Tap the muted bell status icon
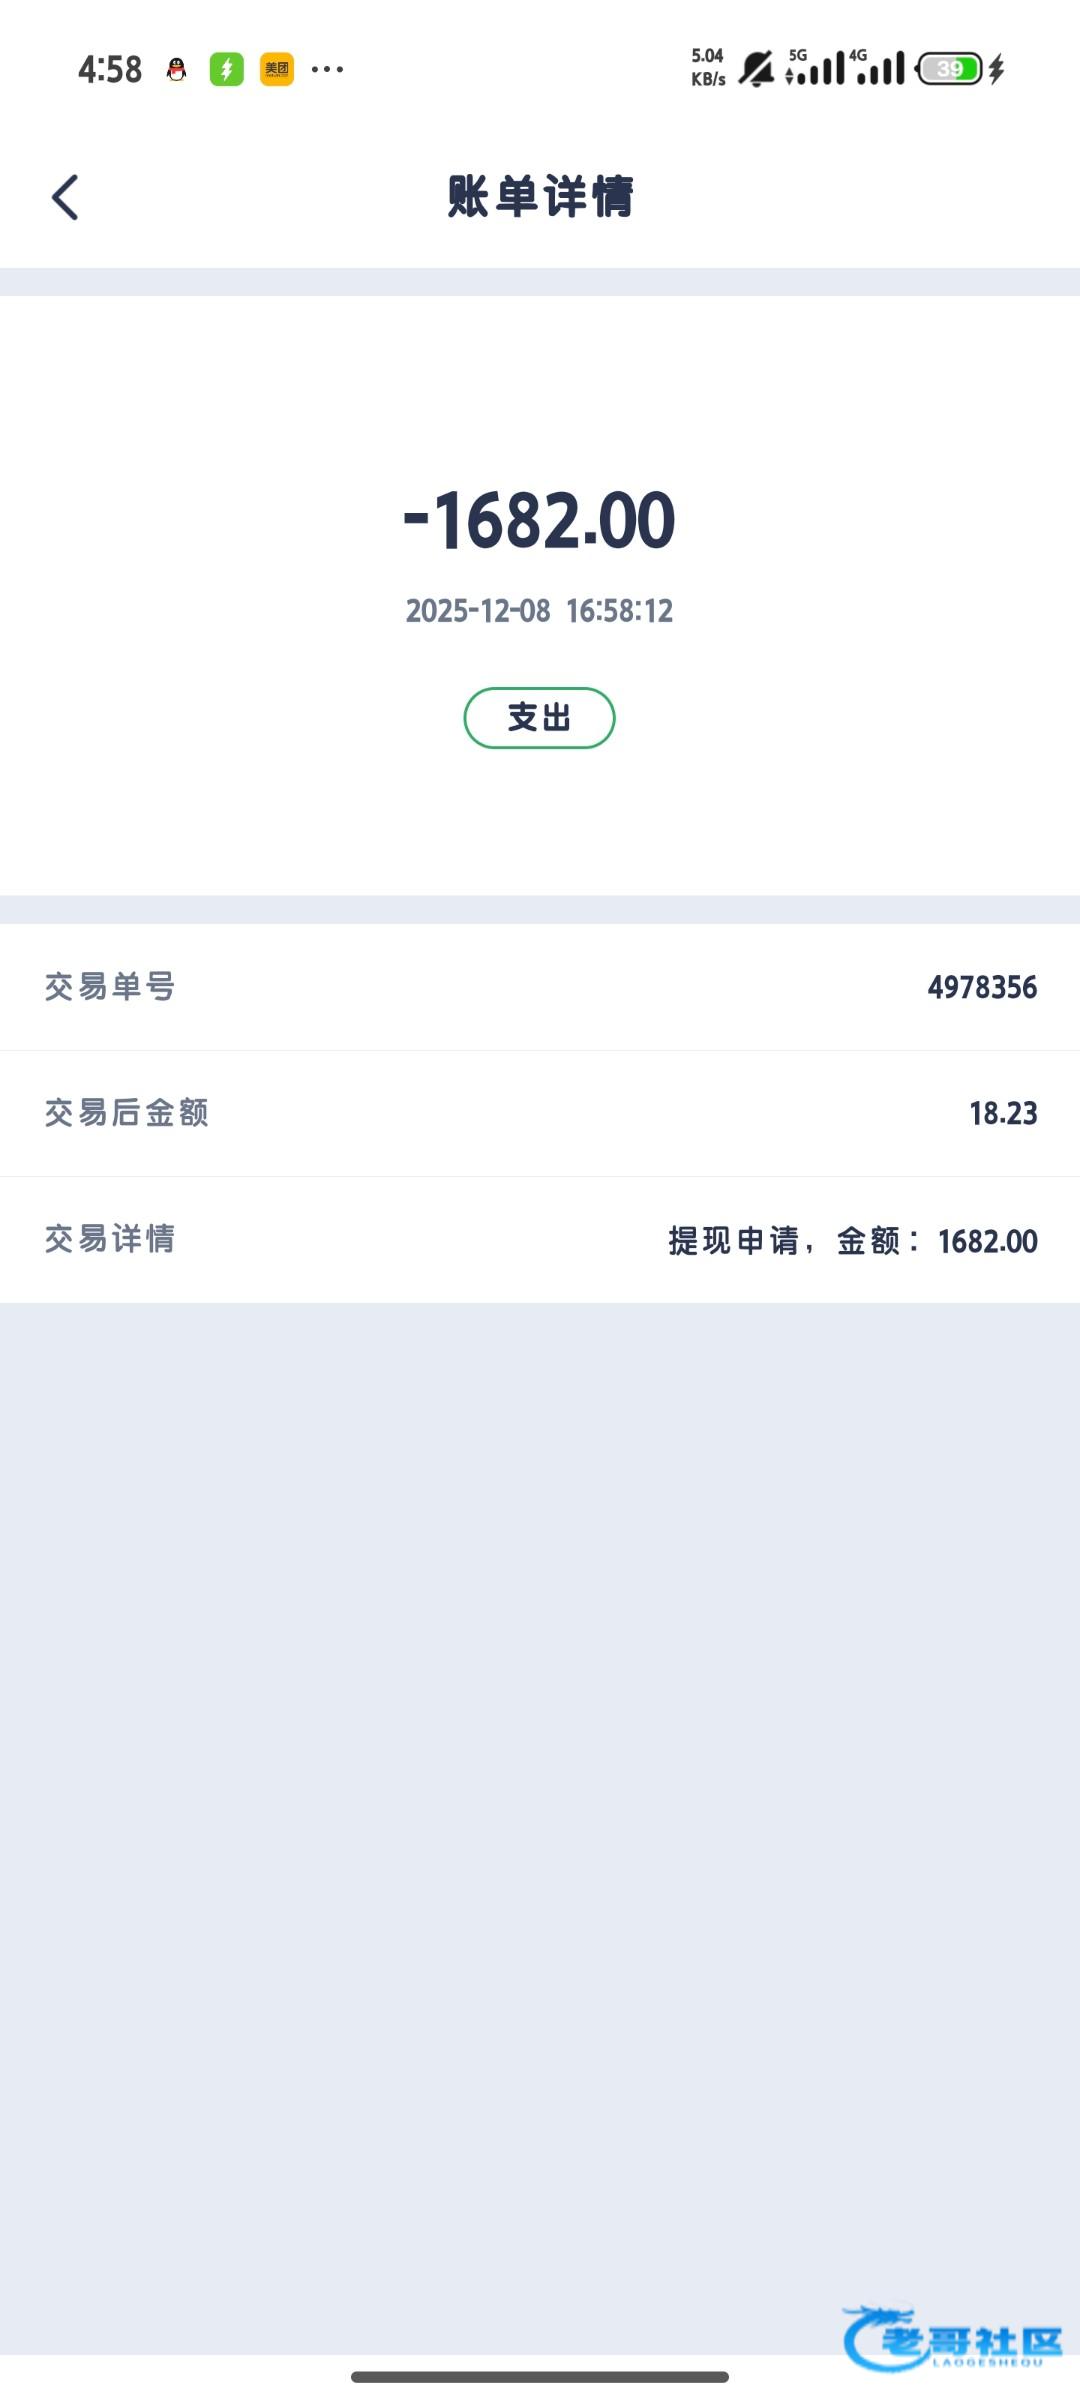Image resolution: width=1080 pixels, height=2400 pixels. click(x=756, y=69)
